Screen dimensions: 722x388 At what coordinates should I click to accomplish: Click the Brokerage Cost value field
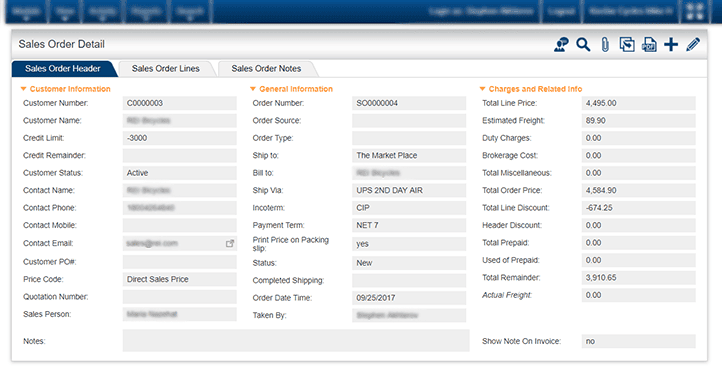point(638,156)
